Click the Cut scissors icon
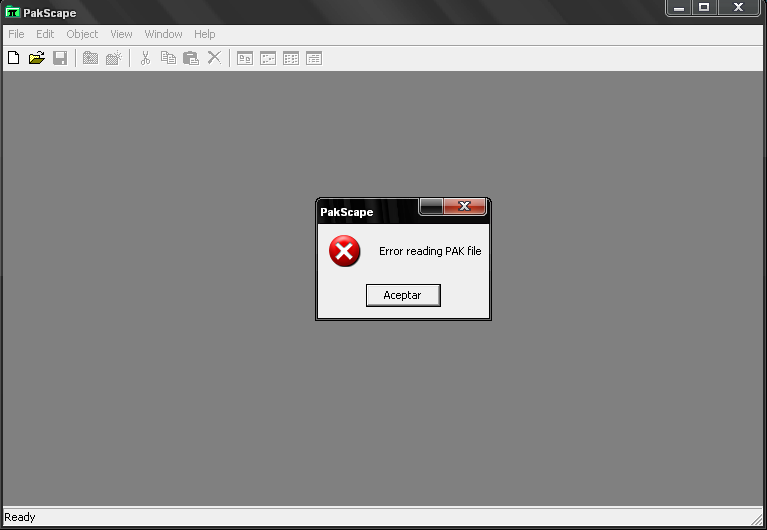The width and height of the screenshot is (767, 530). (x=145, y=58)
